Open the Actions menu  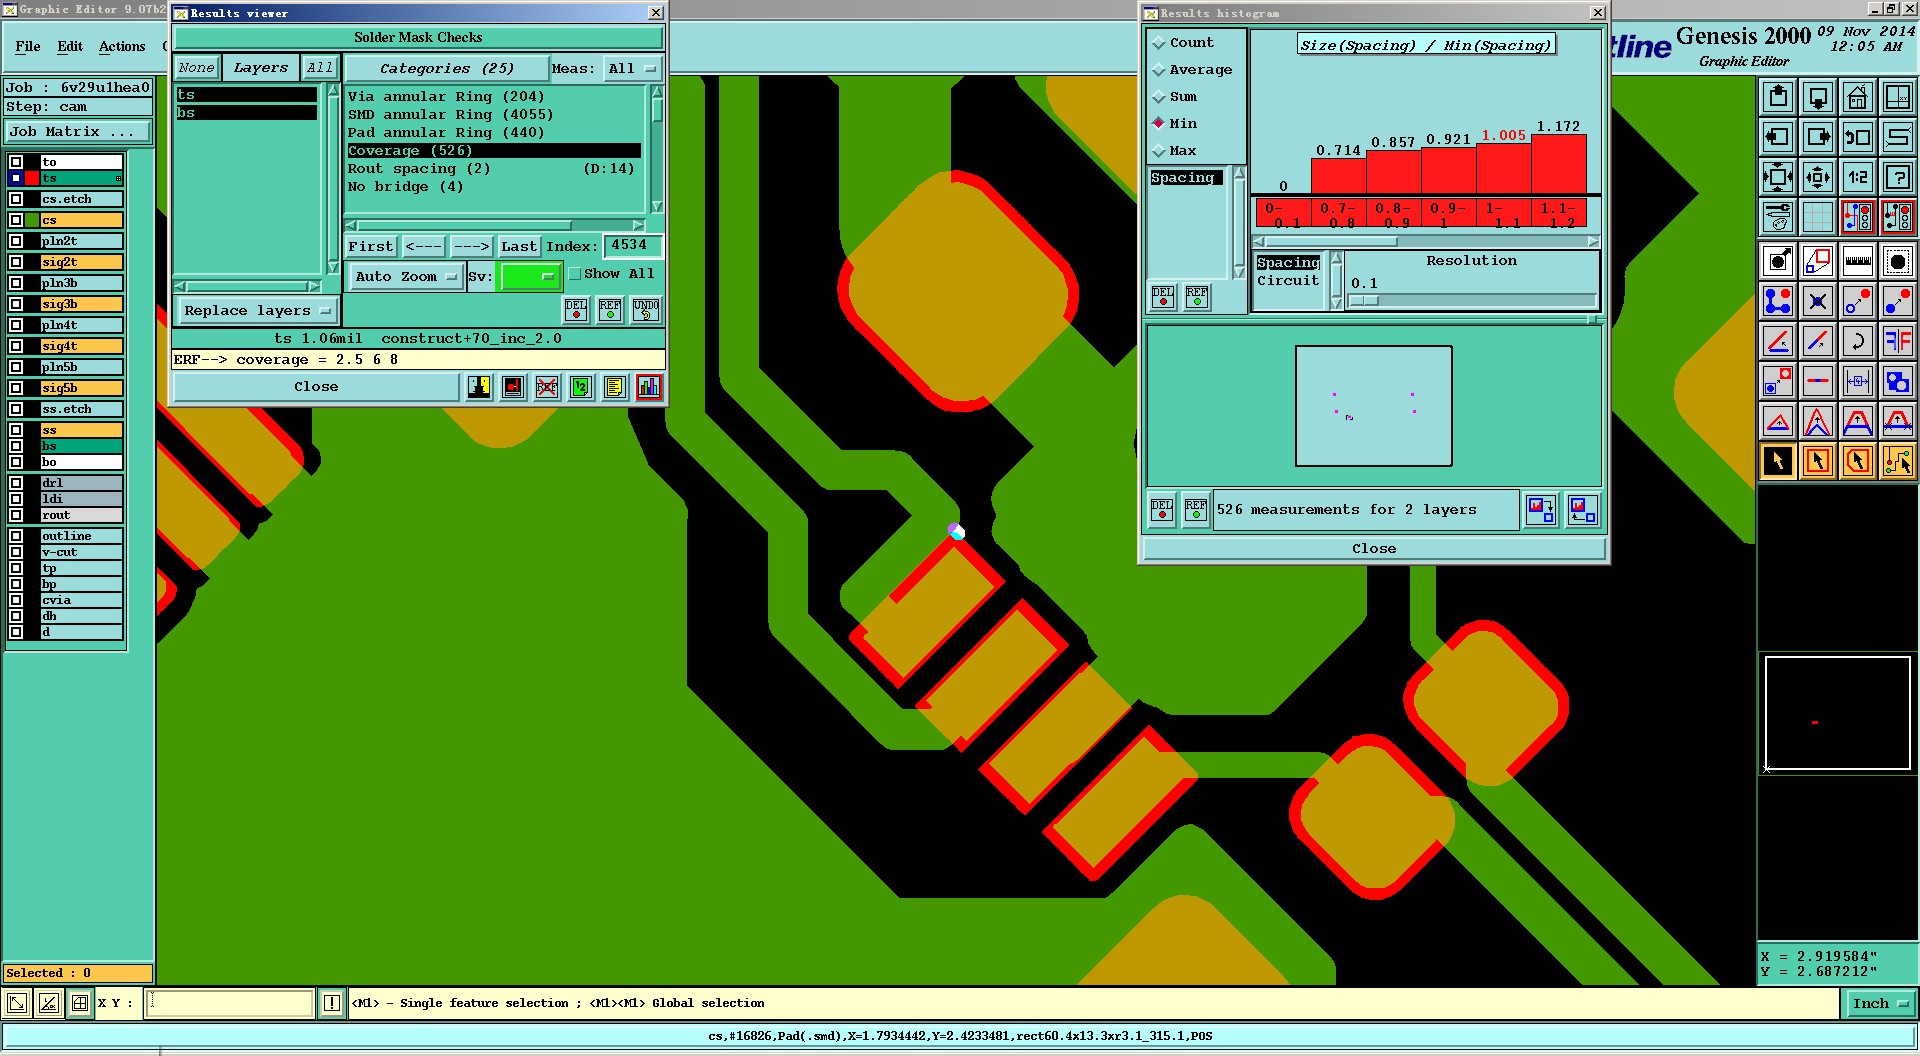(x=122, y=47)
